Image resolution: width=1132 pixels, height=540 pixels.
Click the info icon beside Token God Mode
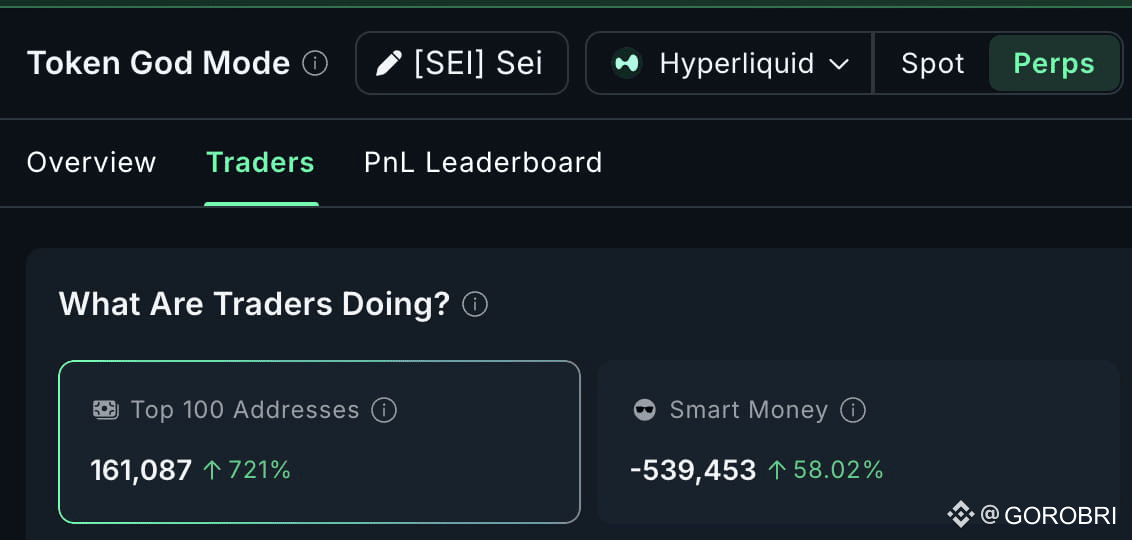[x=315, y=64]
